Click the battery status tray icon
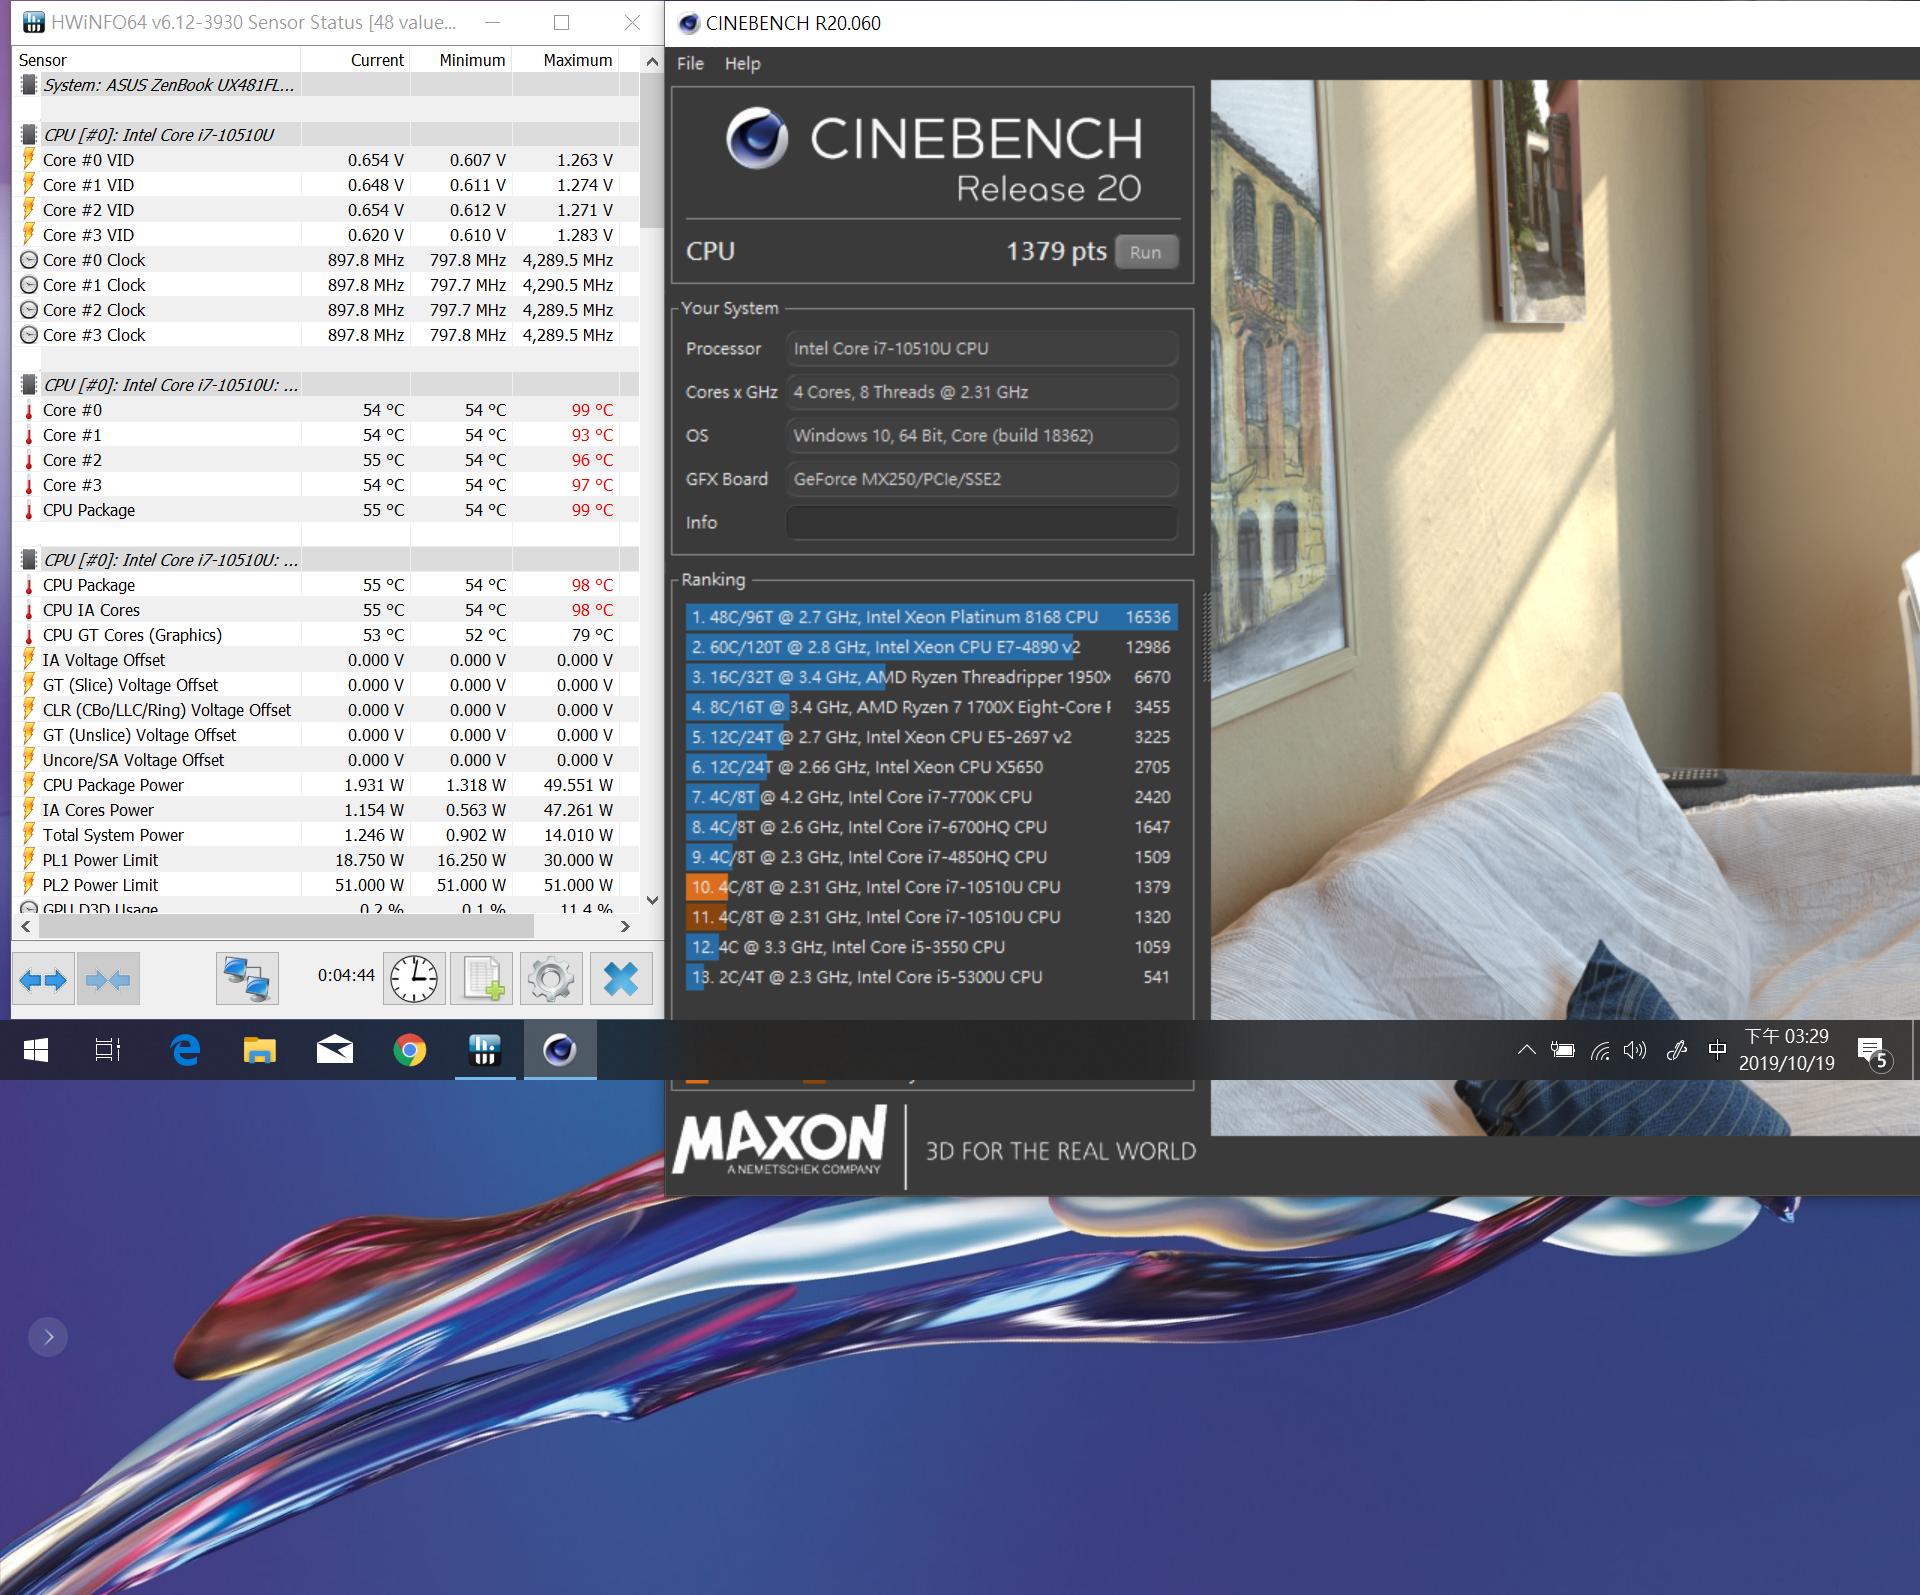Viewport: 1920px width, 1595px height. tap(1563, 1050)
